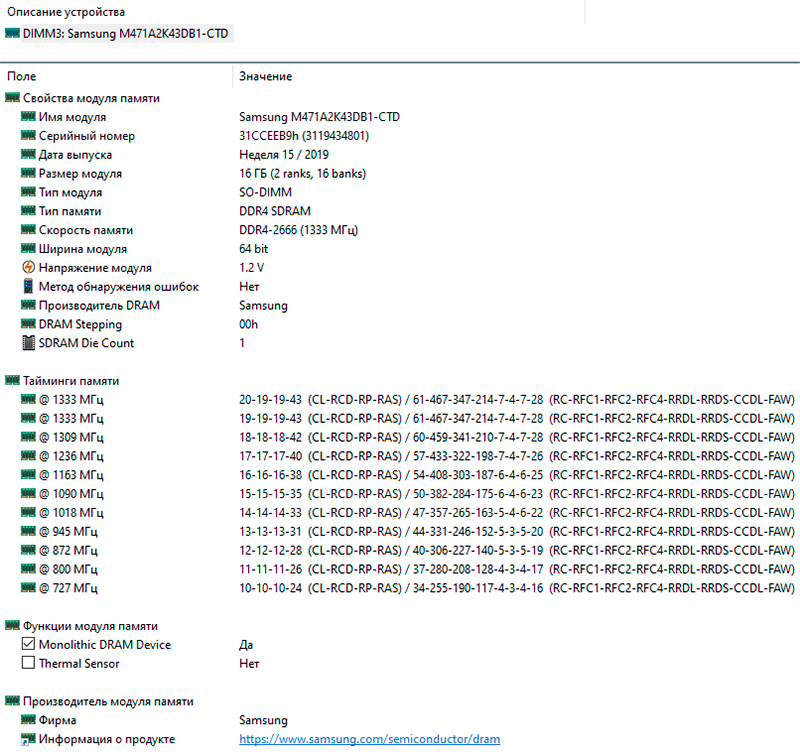Image resolution: width=800 pixels, height=756 pixels.
Task: Click the Тайминги памяти group icon
Action: pyautogui.click(x=12, y=380)
